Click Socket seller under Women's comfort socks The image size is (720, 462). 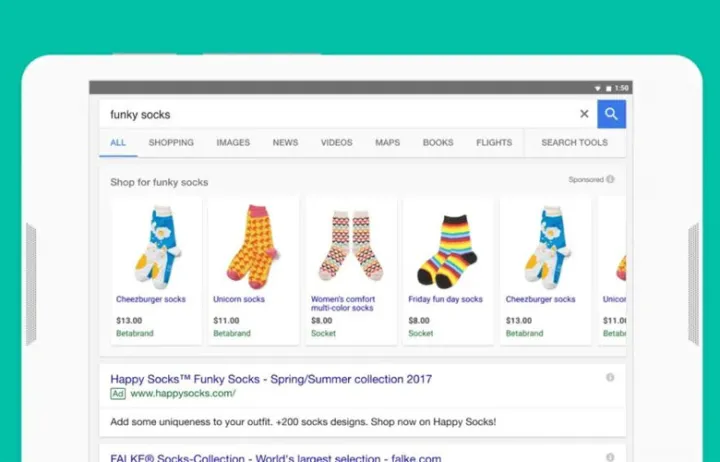(323, 333)
